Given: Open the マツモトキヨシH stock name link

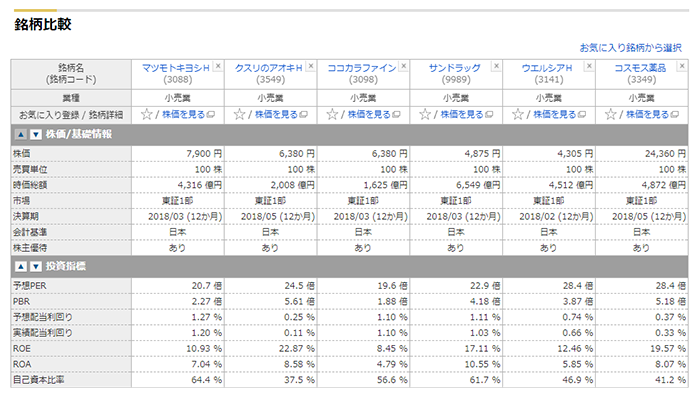Looking at the screenshot, I should point(175,68).
